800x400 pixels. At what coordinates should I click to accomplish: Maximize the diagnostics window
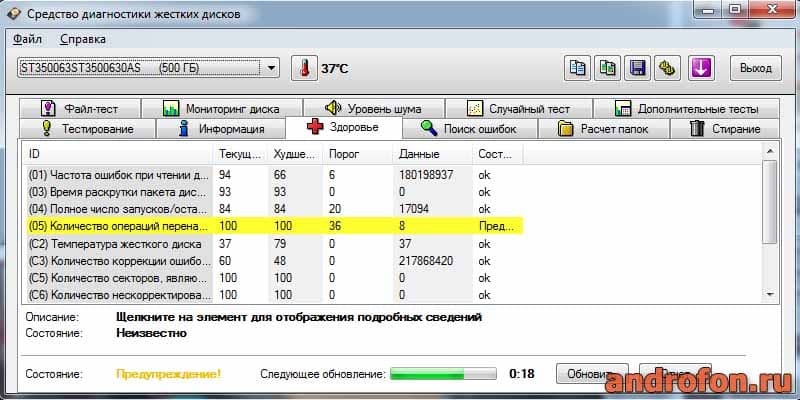[735, 9]
